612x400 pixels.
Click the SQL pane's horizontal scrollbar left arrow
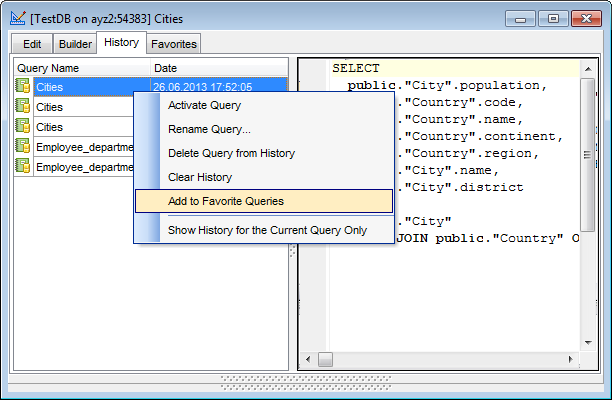click(x=325, y=358)
